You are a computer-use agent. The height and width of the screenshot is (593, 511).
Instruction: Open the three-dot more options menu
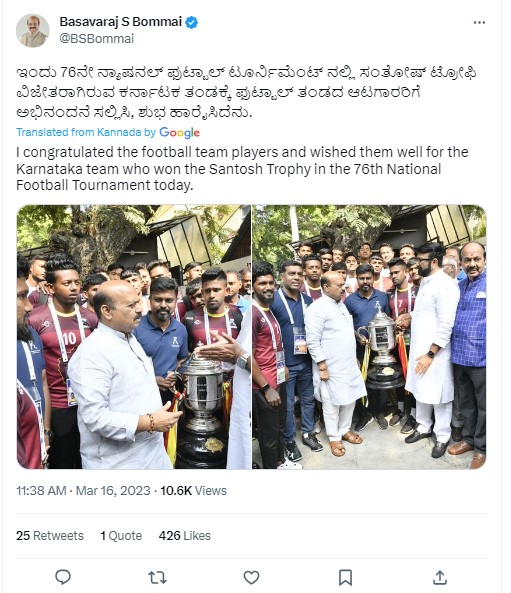[479, 23]
